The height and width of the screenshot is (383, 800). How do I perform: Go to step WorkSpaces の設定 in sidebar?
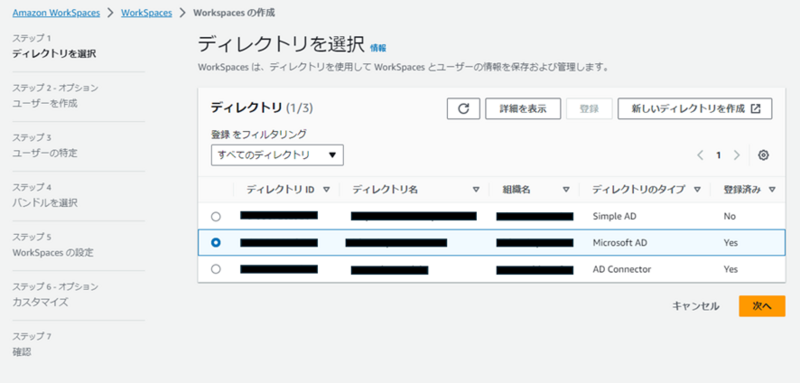pos(53,252)
